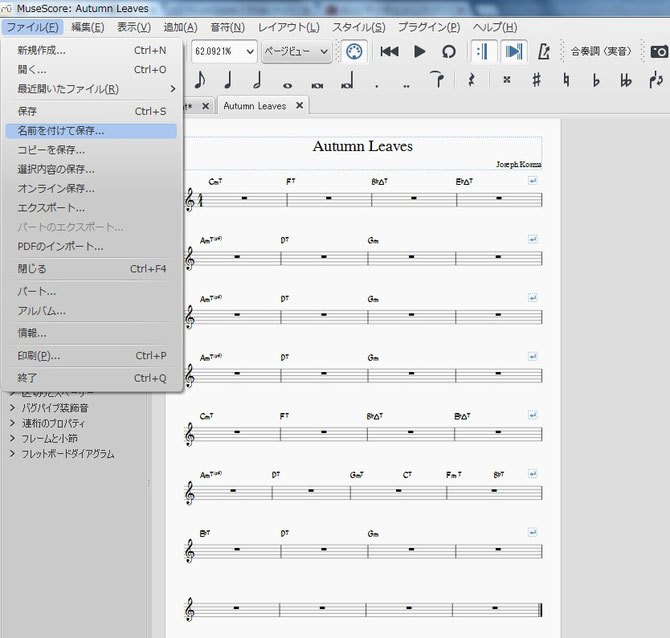Toggle the metronome icon

543,52
